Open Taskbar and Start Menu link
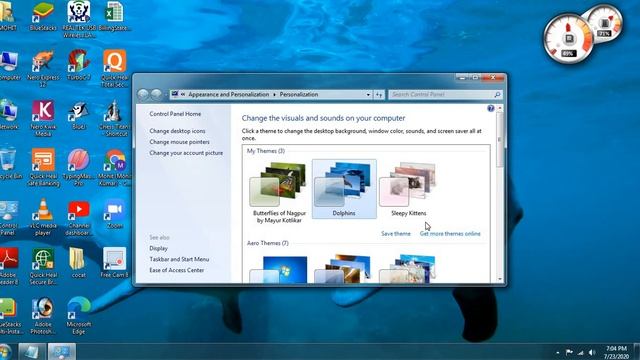640x360 pixels. (x=179, y=259)
